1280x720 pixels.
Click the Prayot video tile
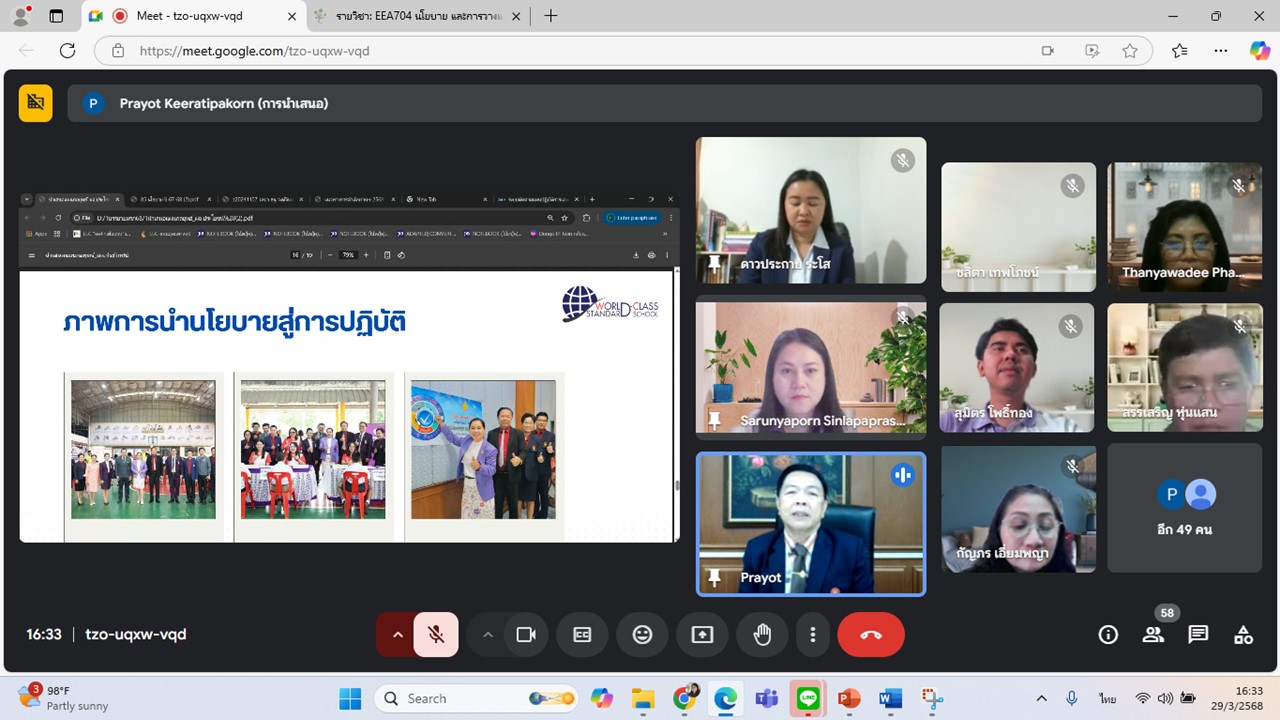811,524
